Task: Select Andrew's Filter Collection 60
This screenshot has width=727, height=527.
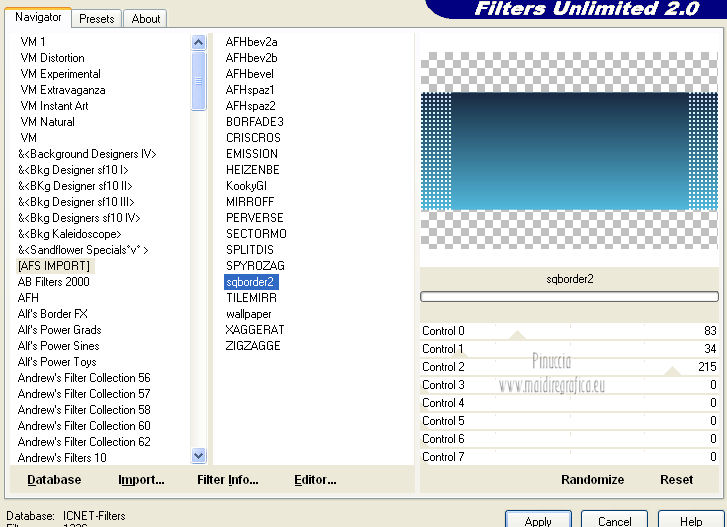Action: pos(84,426)
